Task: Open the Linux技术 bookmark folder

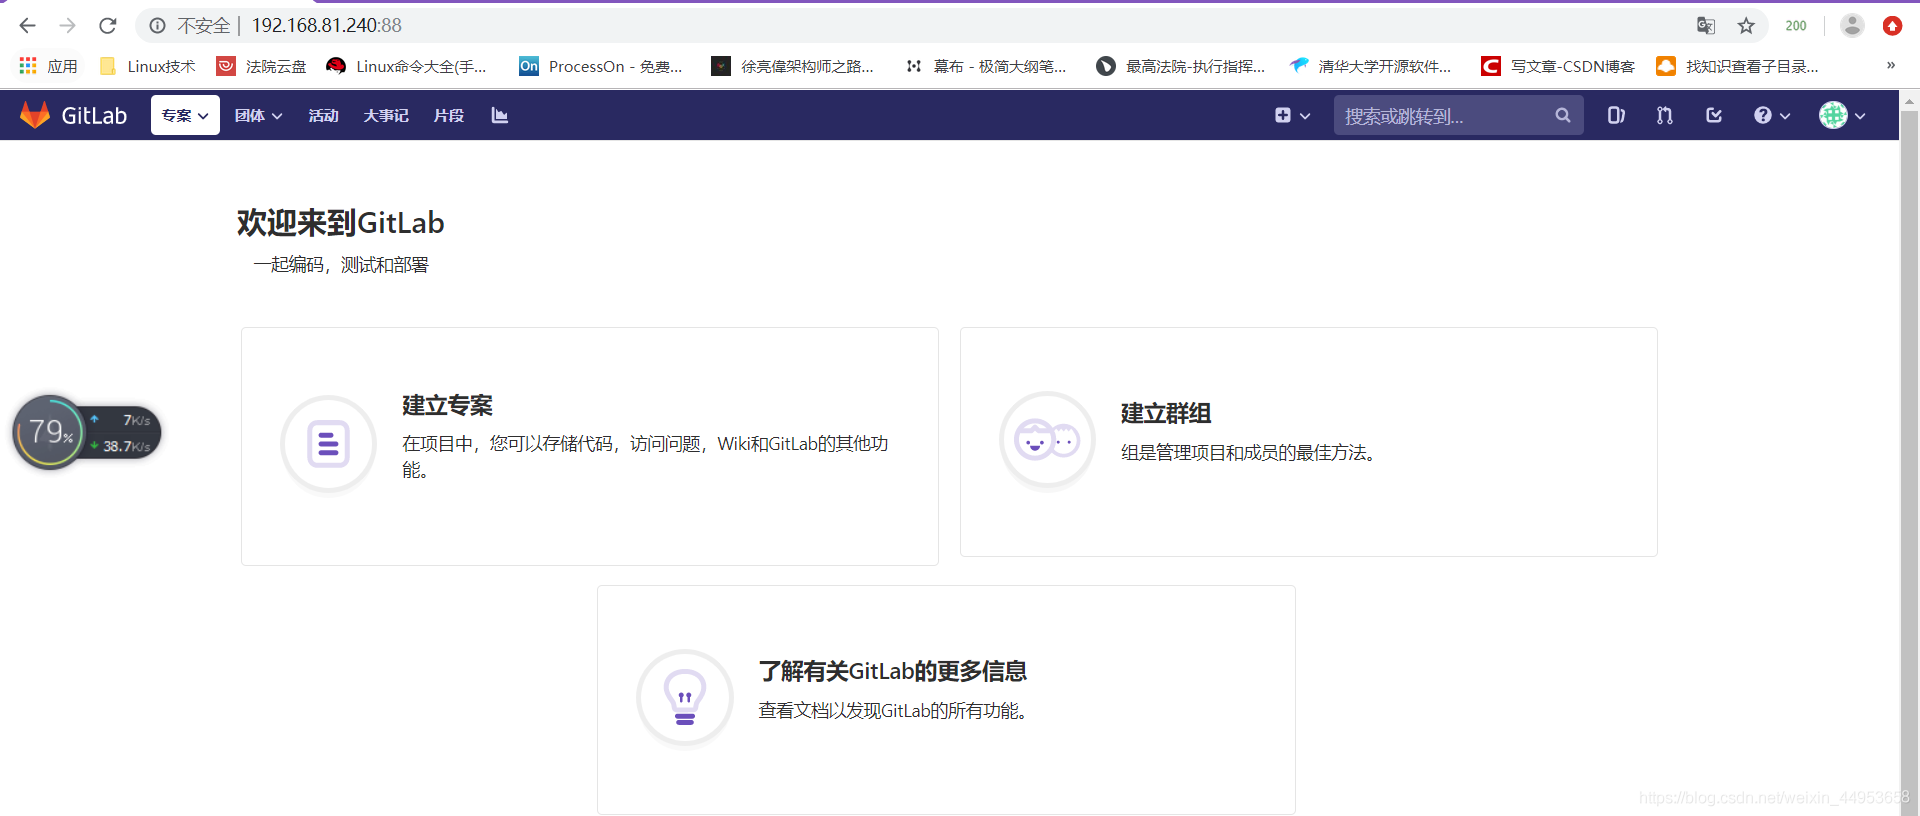Action: 147,66
